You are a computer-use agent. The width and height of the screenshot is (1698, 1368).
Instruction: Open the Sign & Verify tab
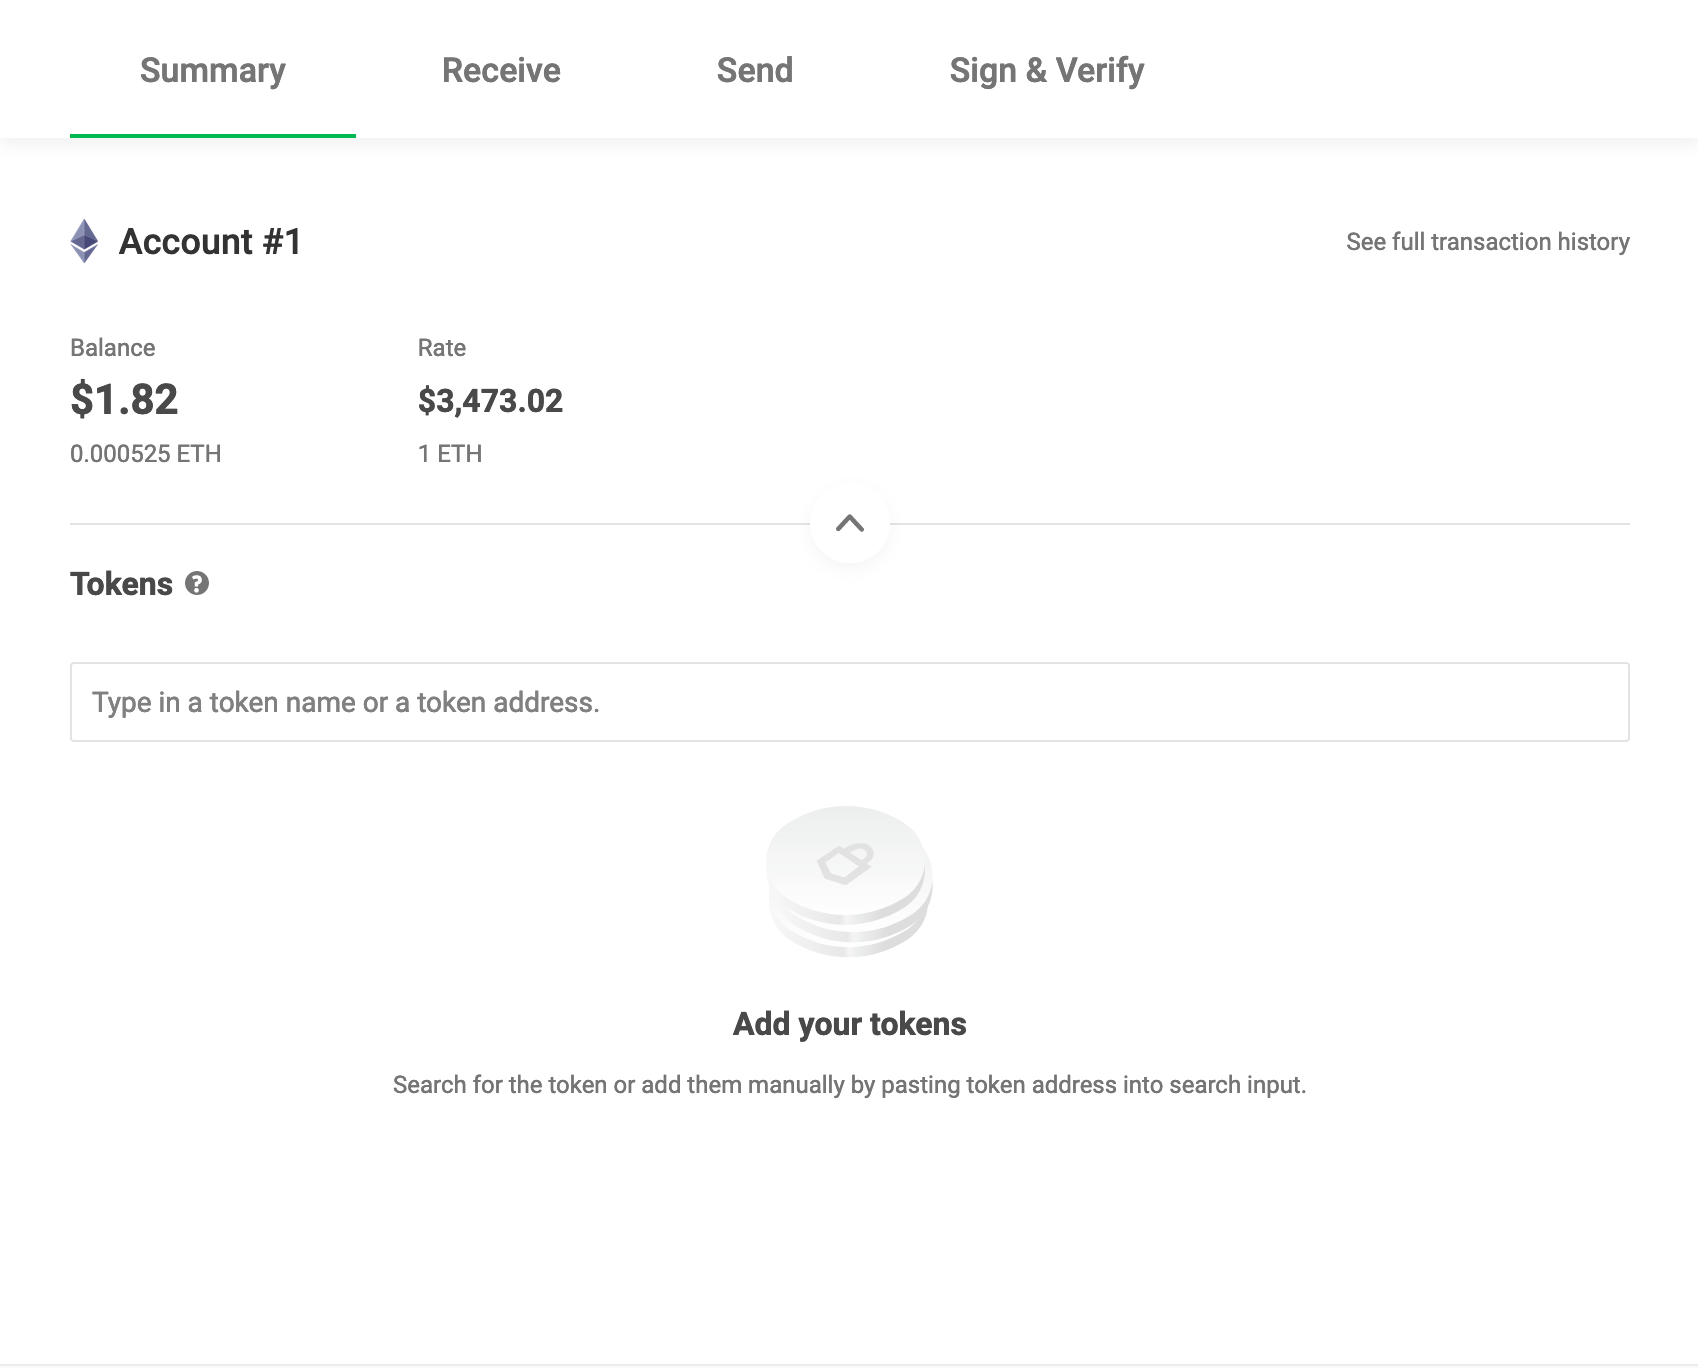point(1046,70)
